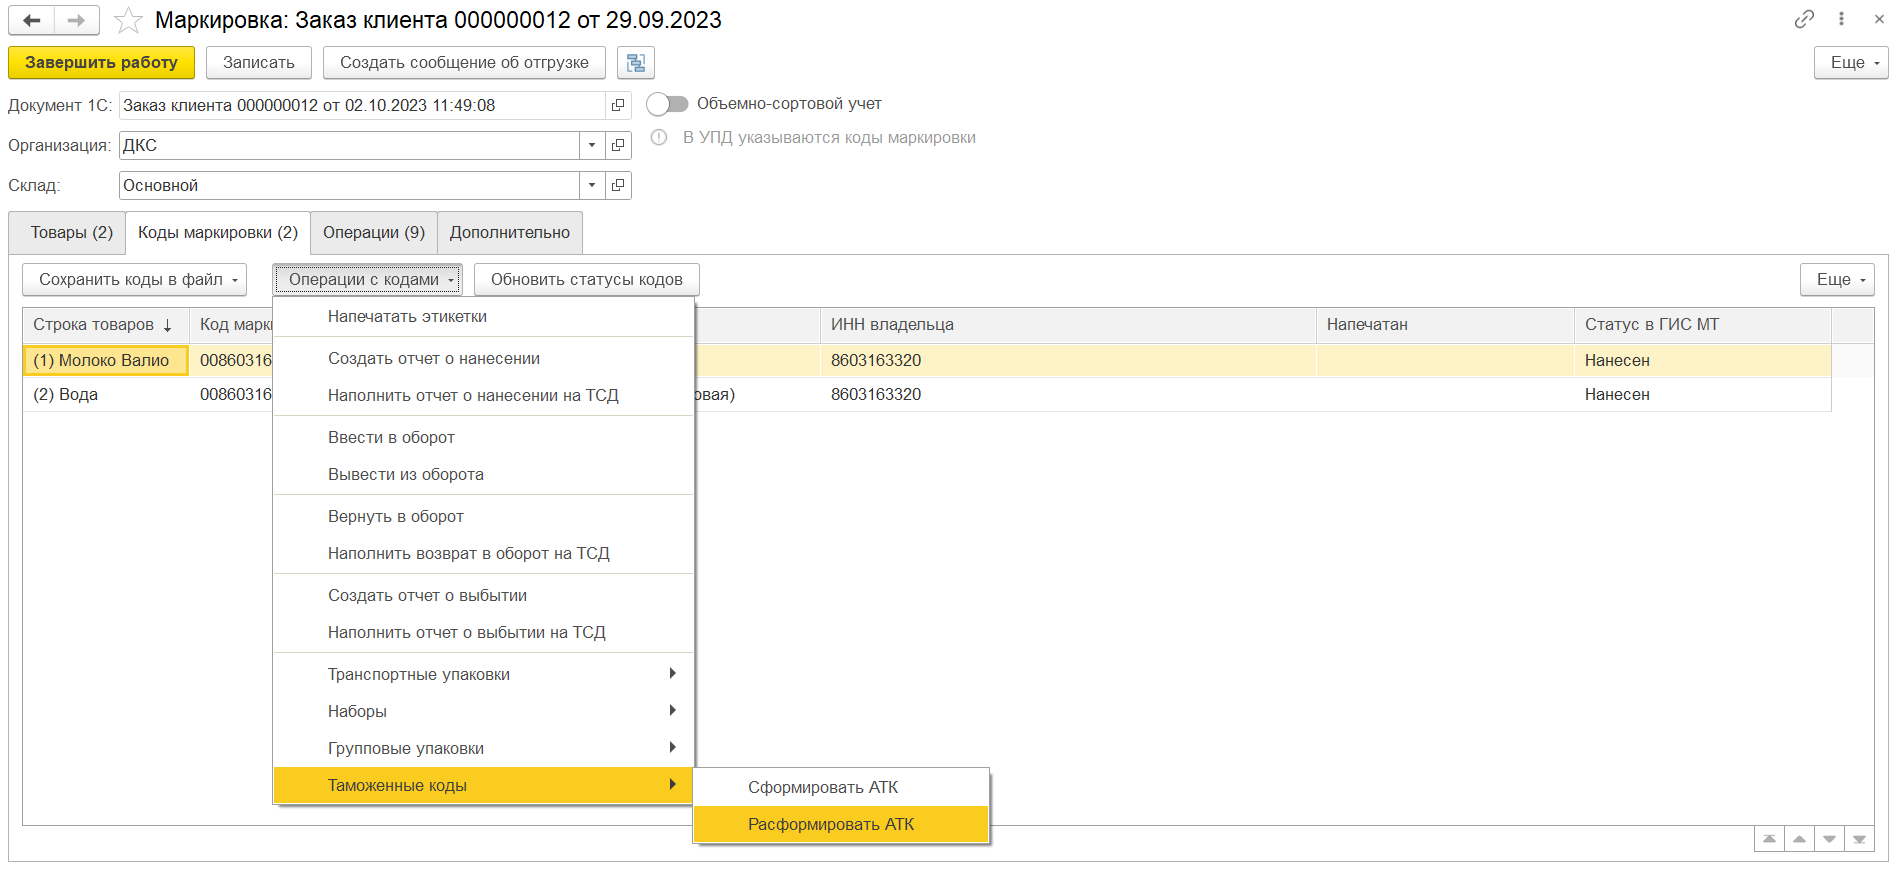Image resolution: width=1897 pixels, height=869 pixels.
Task: Expand the Склад dropdown list
Action: [x=592, y=185]
